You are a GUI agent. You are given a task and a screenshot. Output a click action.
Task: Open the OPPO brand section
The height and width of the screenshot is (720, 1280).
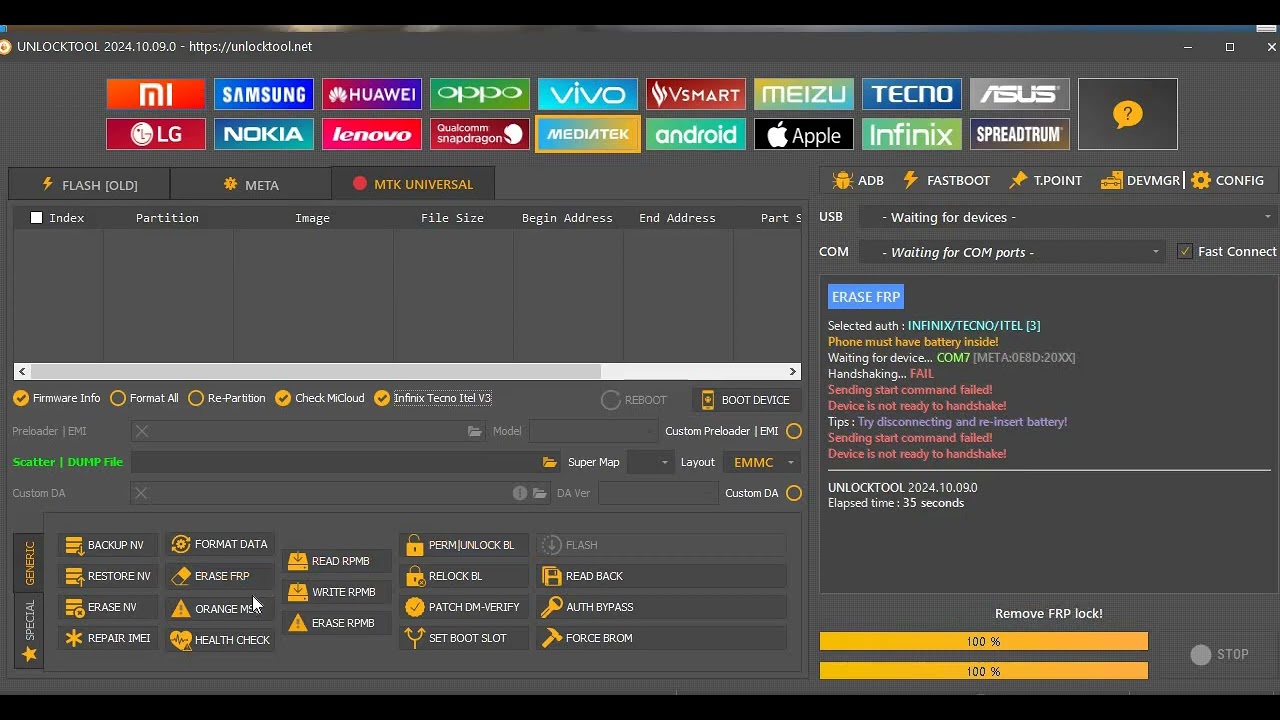(480, 94)
